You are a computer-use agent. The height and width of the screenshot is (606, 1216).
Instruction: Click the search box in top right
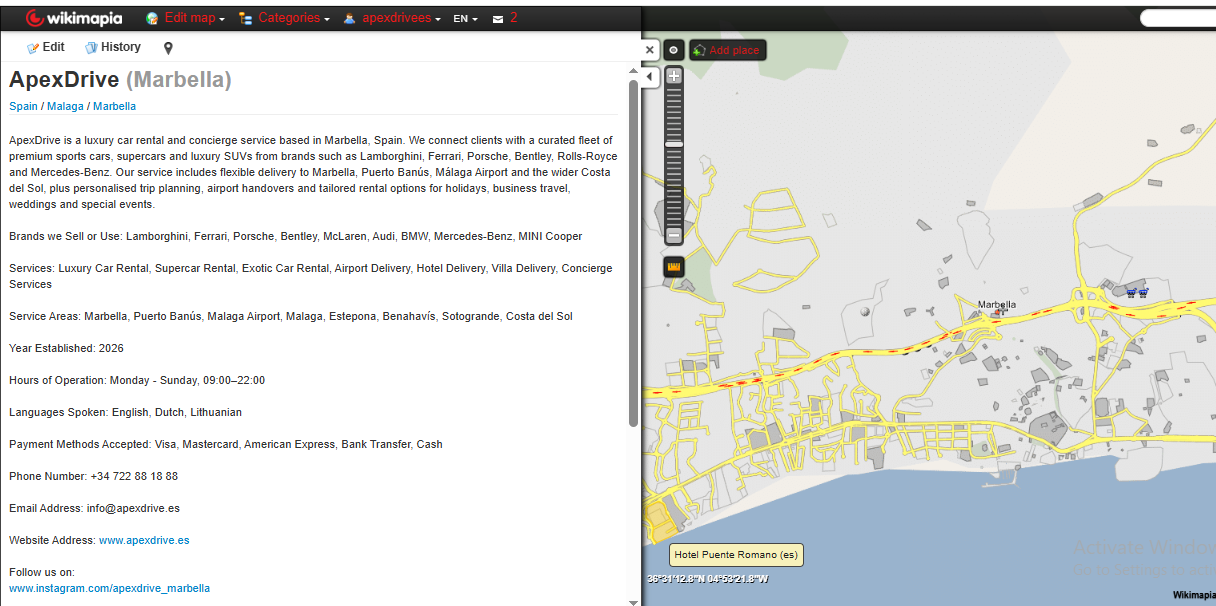pyautogui.click(x=1178, y=18)
